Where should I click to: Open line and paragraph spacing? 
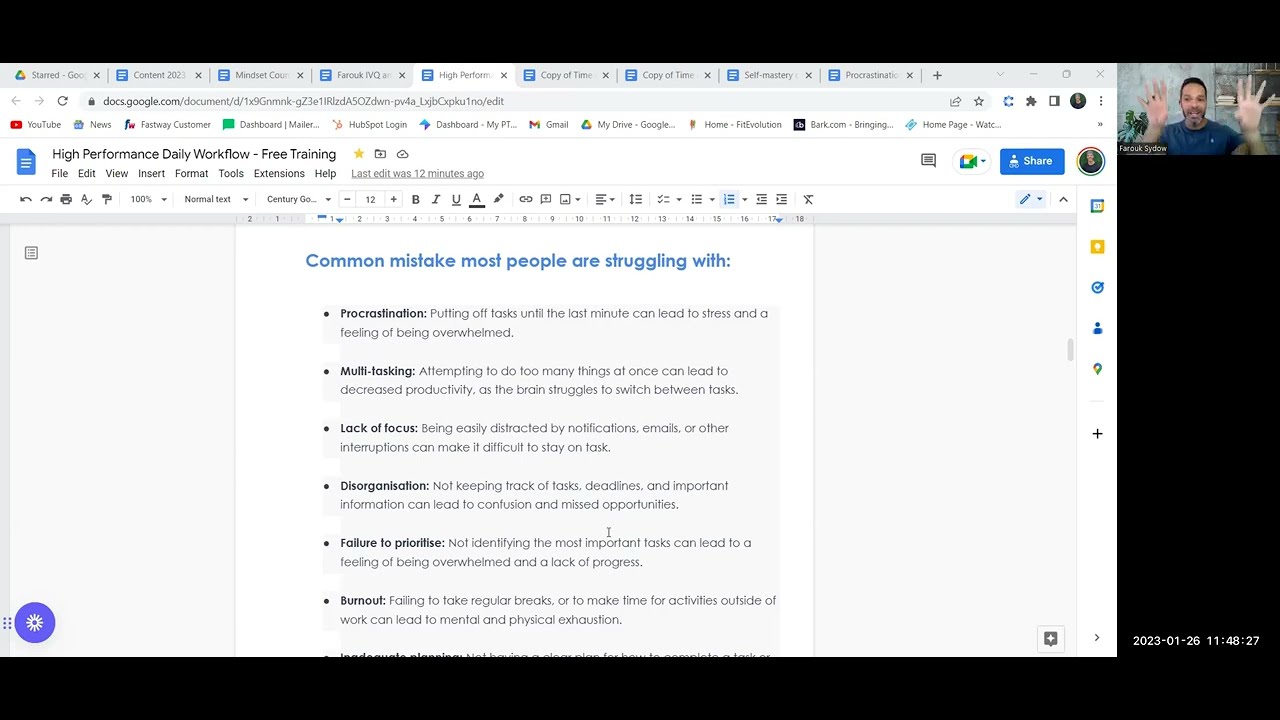coord(635,199)
